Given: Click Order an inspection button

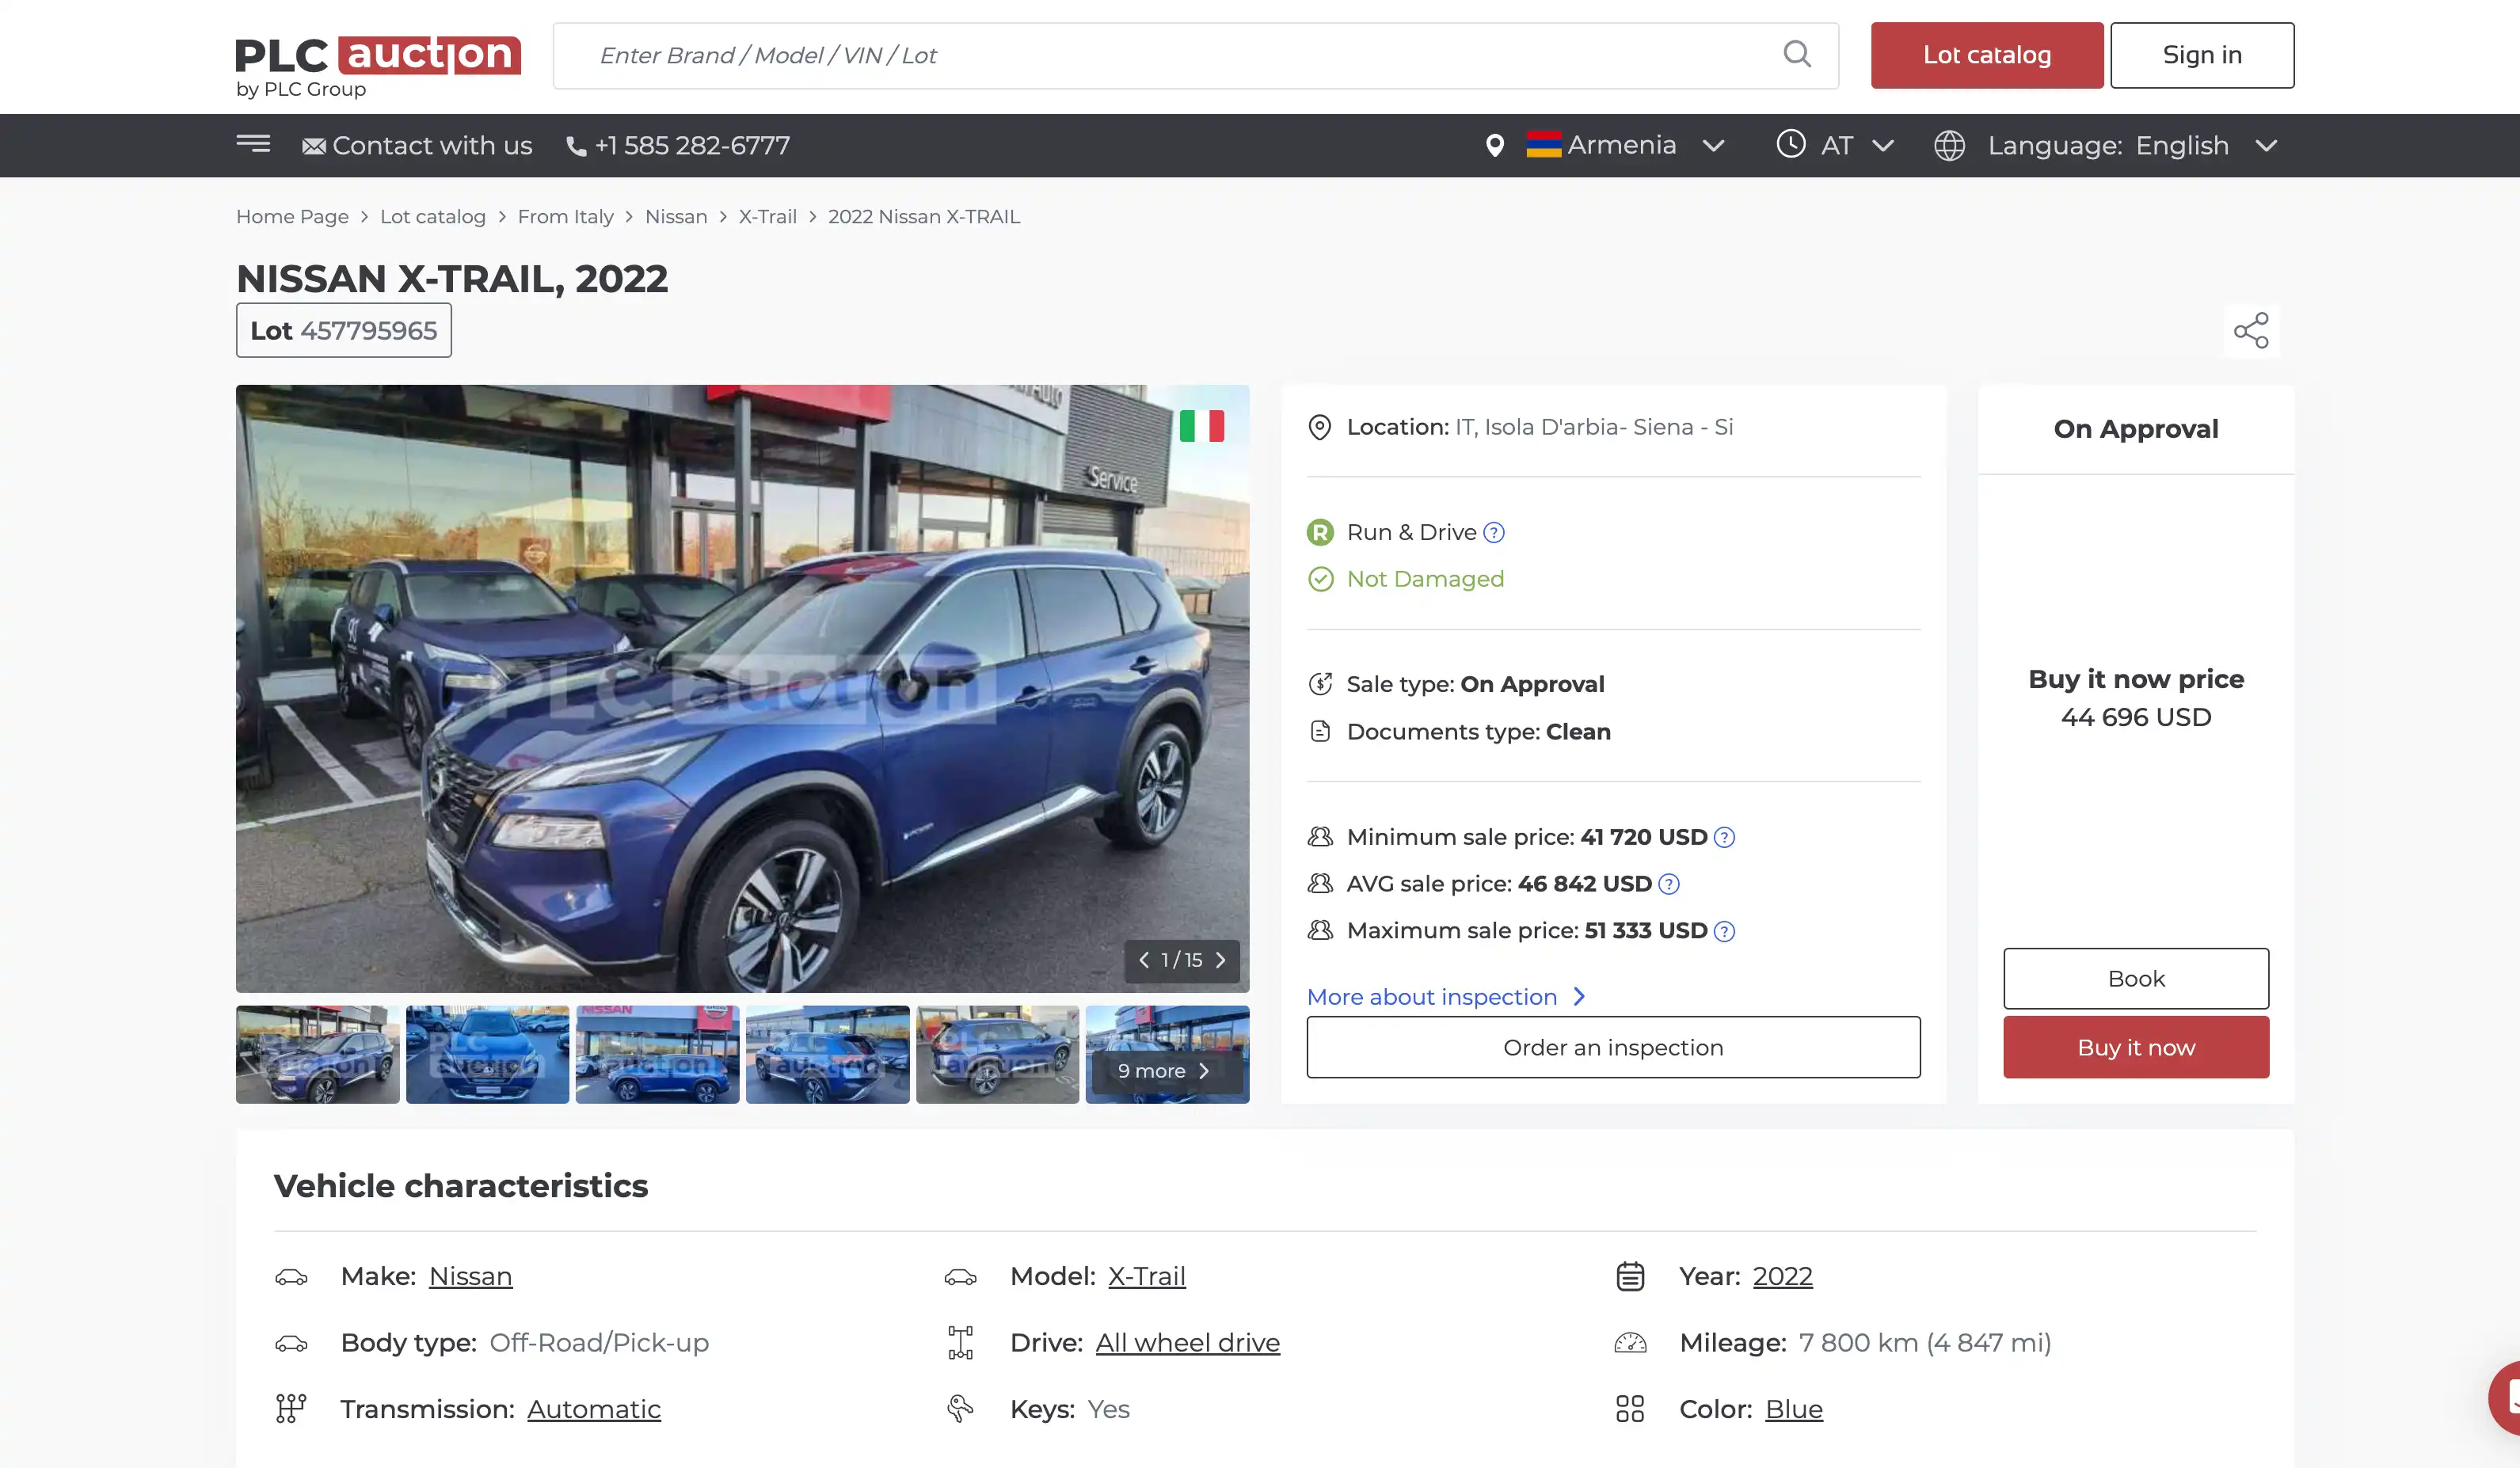Looking at the screenshot, I should pos(1612,1047).
